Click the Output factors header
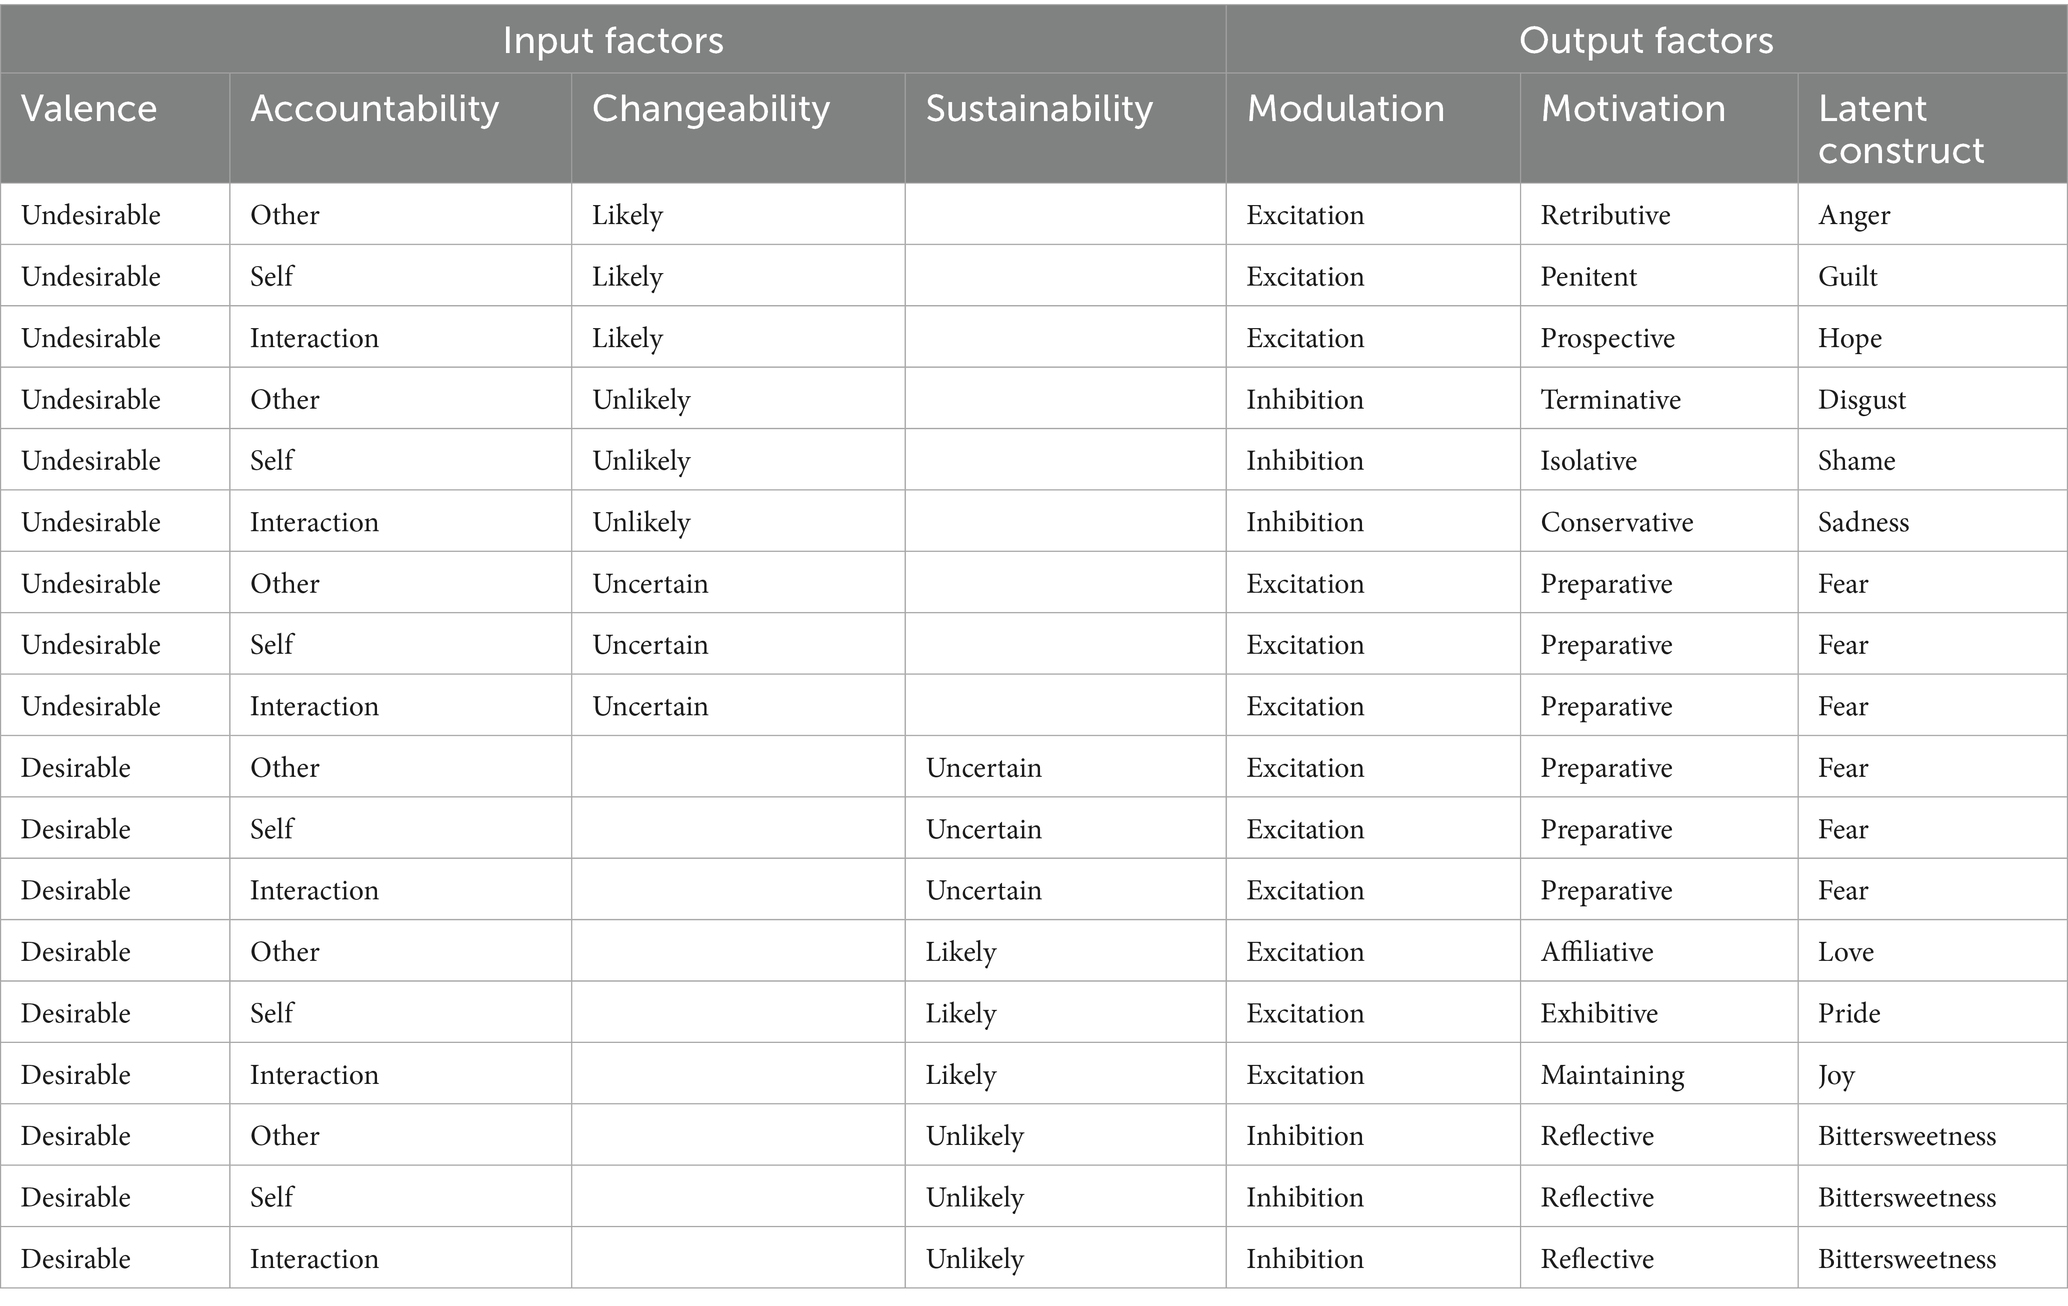The height and width of the screenshot is (1306, 2068). click(x=1645, y=40)
